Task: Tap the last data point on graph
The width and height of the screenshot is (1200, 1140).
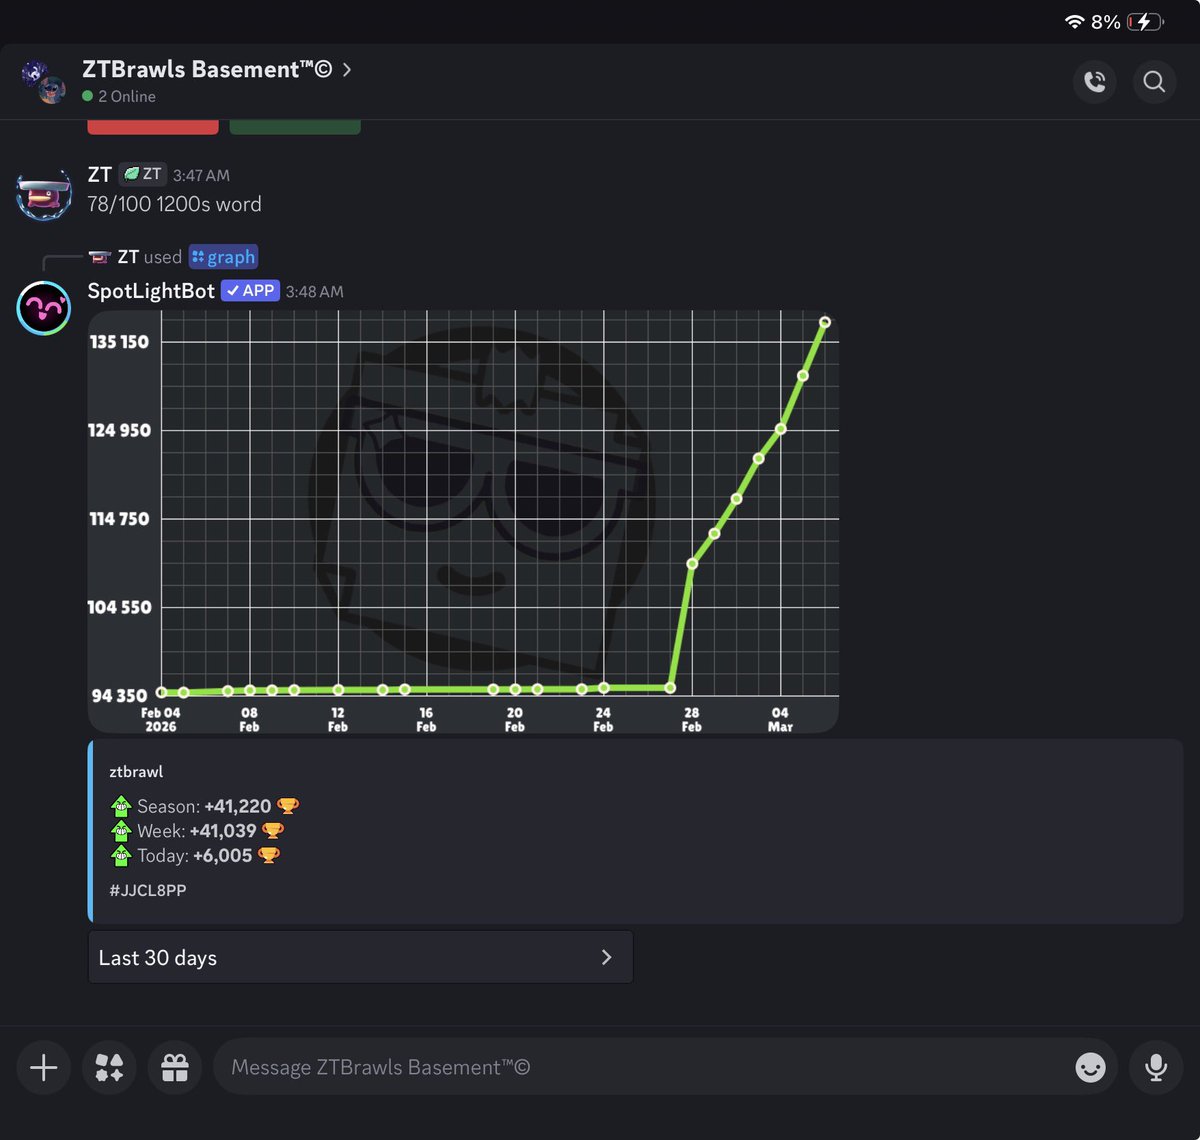Action: coord(825,322)
